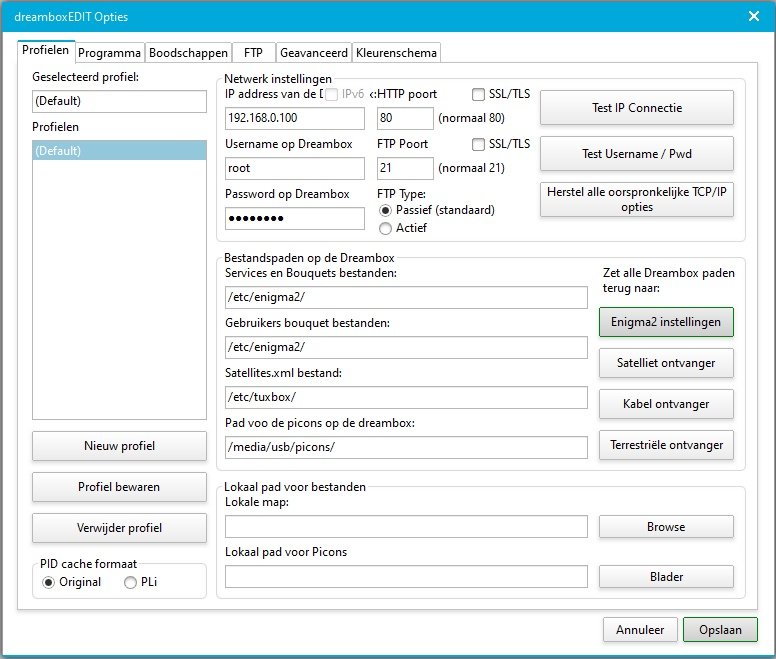The width and height of the screenshot is (776, 659).
Task: Open the Kleurenschema tab
Action: 396,53
